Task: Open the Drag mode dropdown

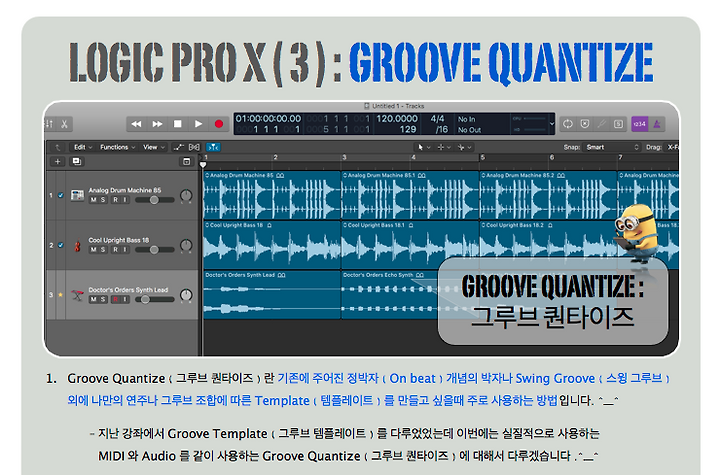Action: pos(672,147)
